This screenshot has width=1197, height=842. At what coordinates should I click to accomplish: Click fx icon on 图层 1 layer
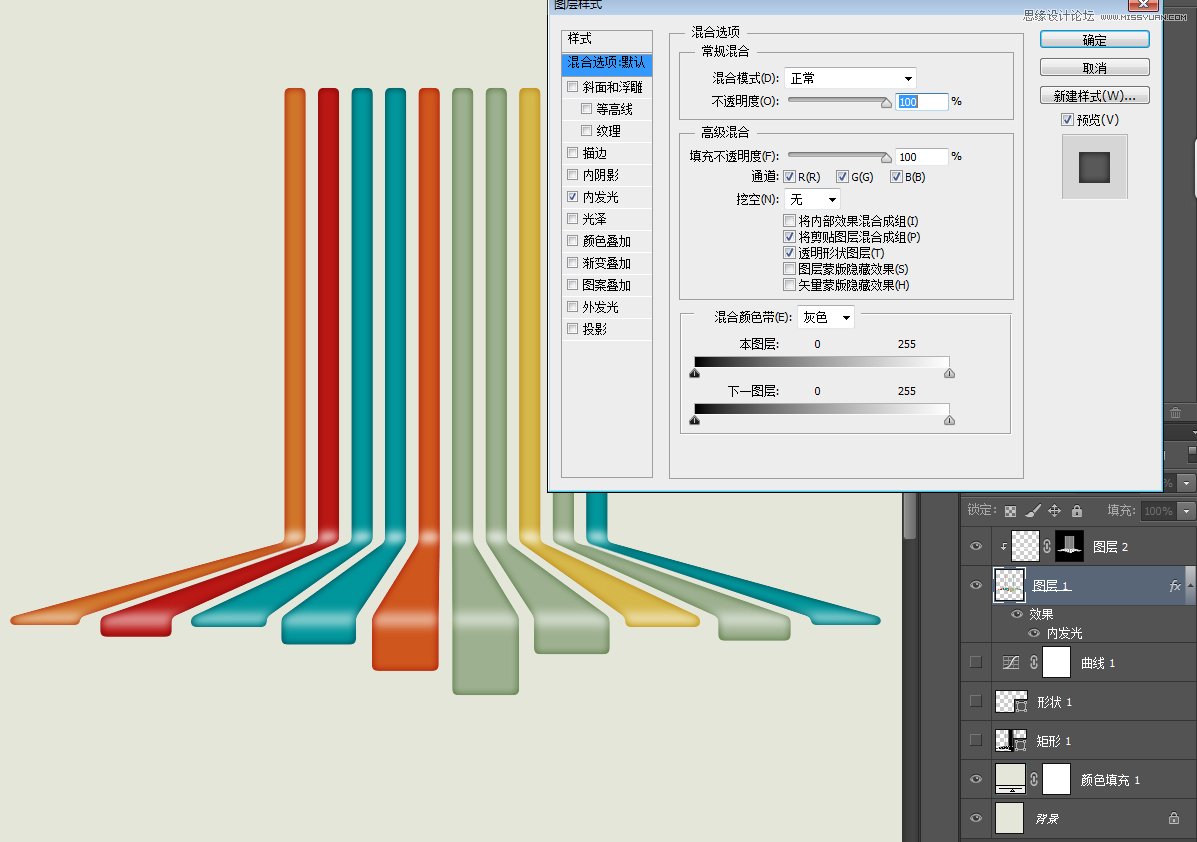[1175, 586]
